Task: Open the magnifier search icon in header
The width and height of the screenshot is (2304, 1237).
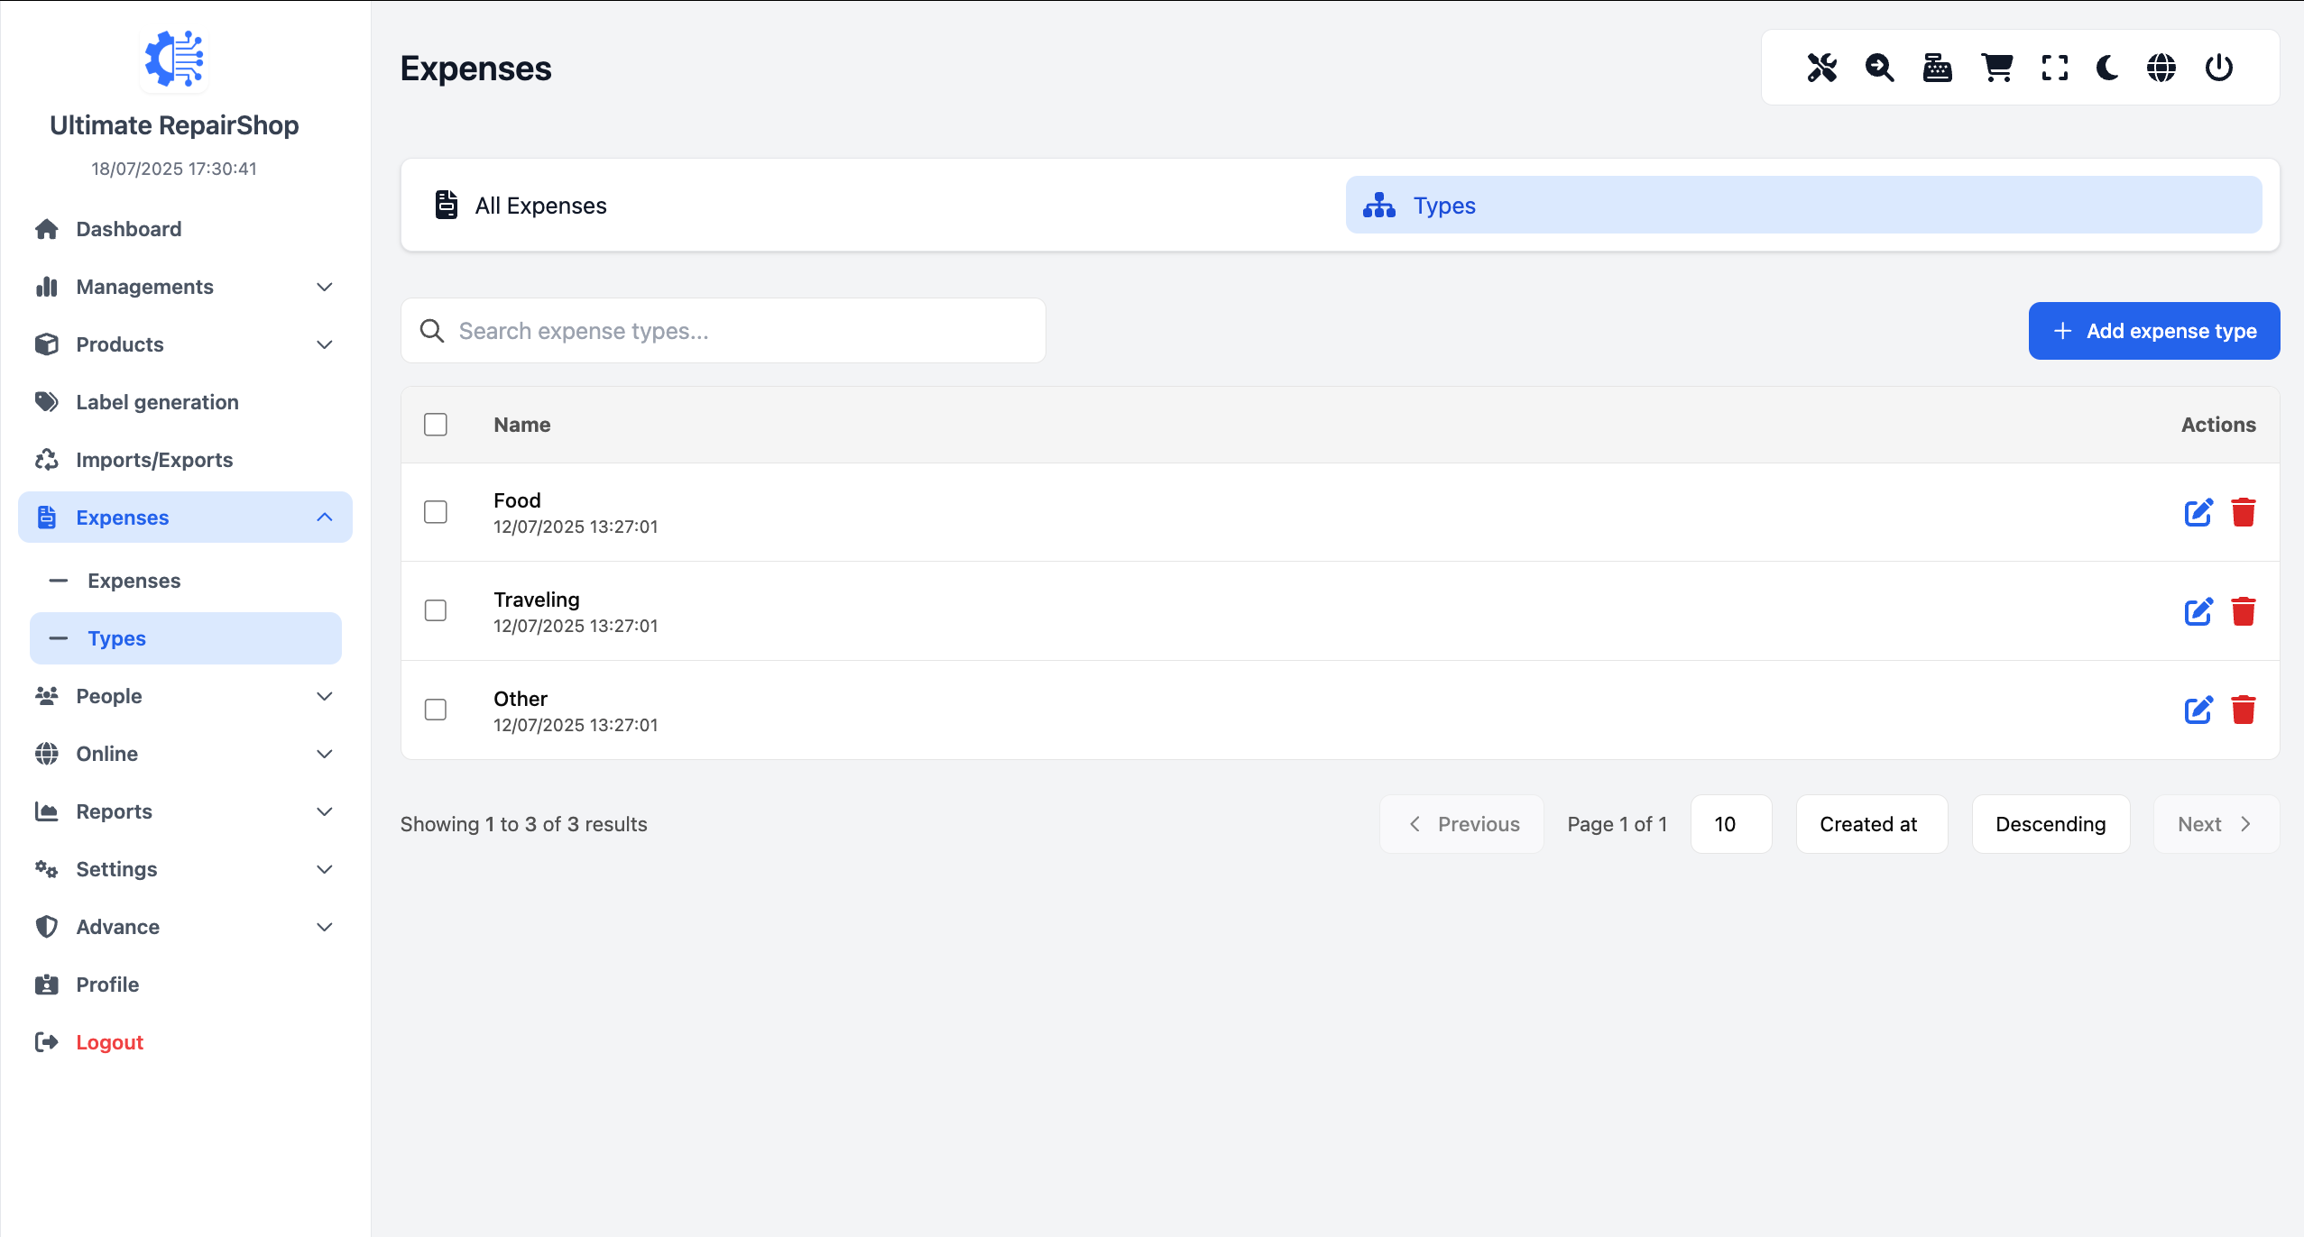Action: (x=1879, y=68)
